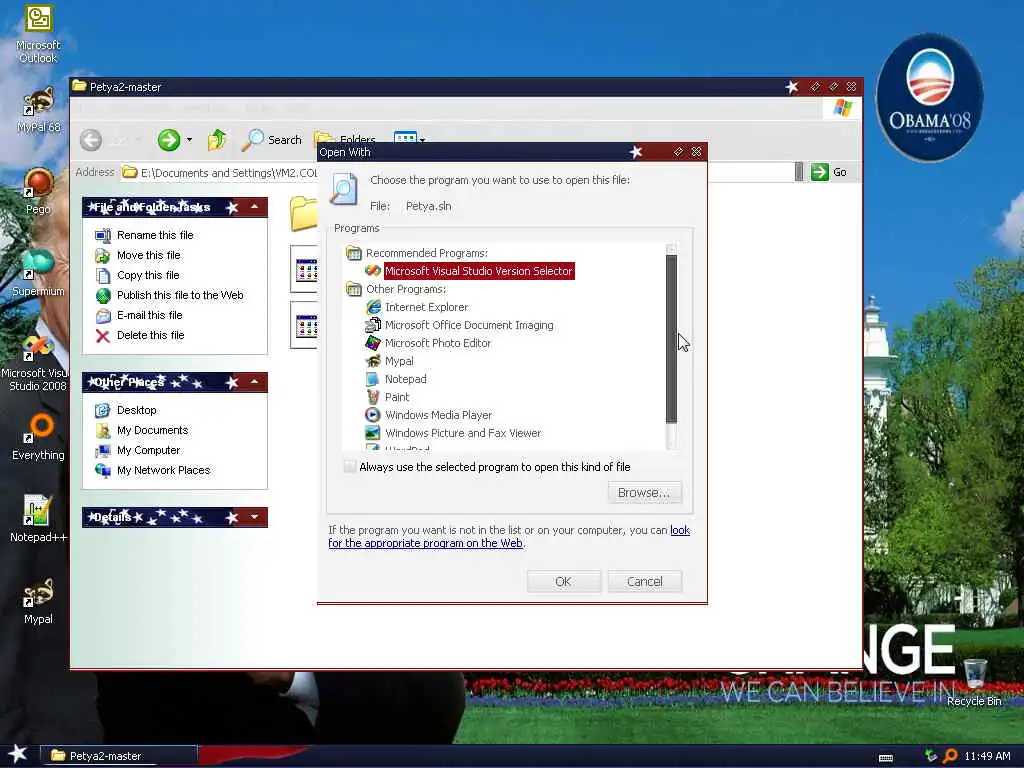Click Delete this file task
This screenshot has width=1024, height=768.
150,335
